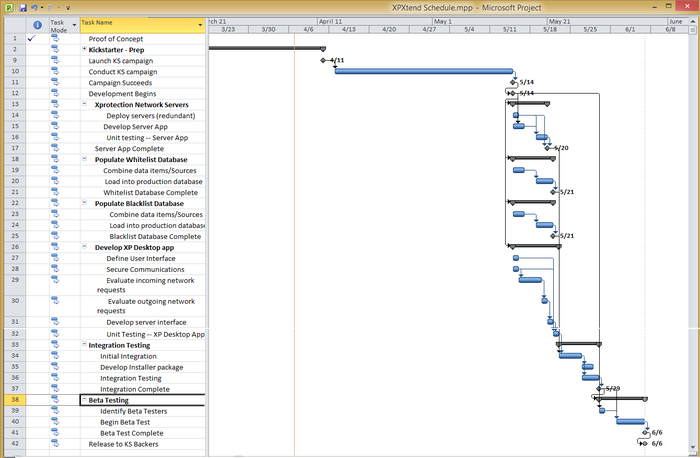
Task: Click task mode icon for Identify Beta Testers
Action: pyautogui.click(x=55, y=410)
